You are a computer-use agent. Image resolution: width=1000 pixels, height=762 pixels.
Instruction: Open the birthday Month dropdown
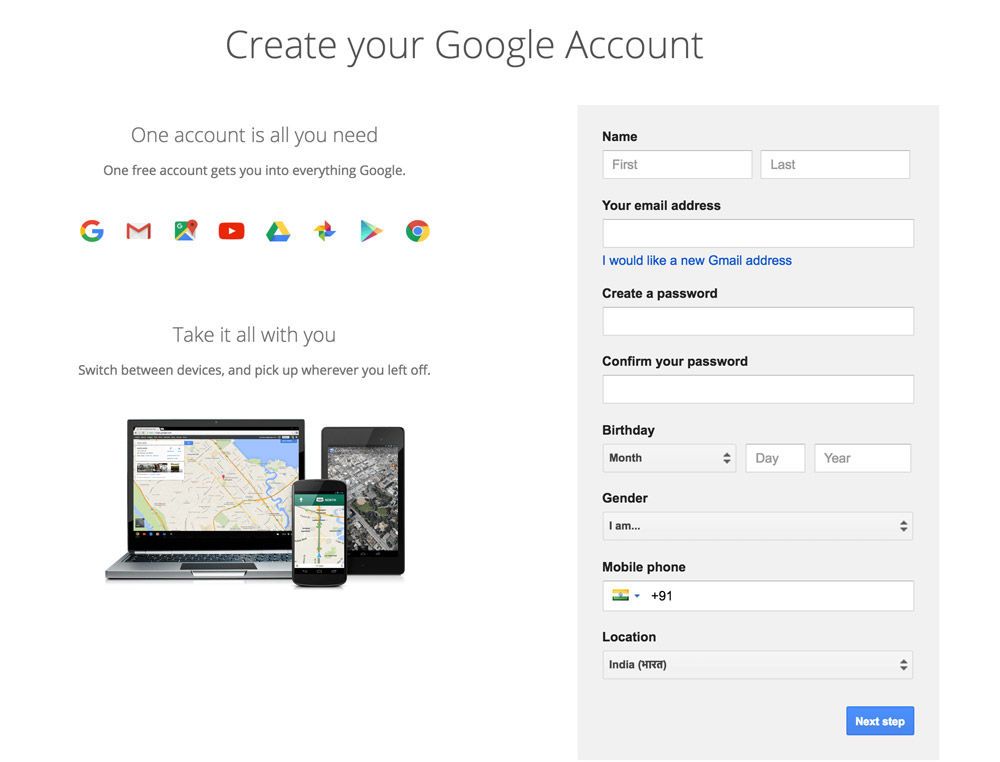tap(669, 458)
